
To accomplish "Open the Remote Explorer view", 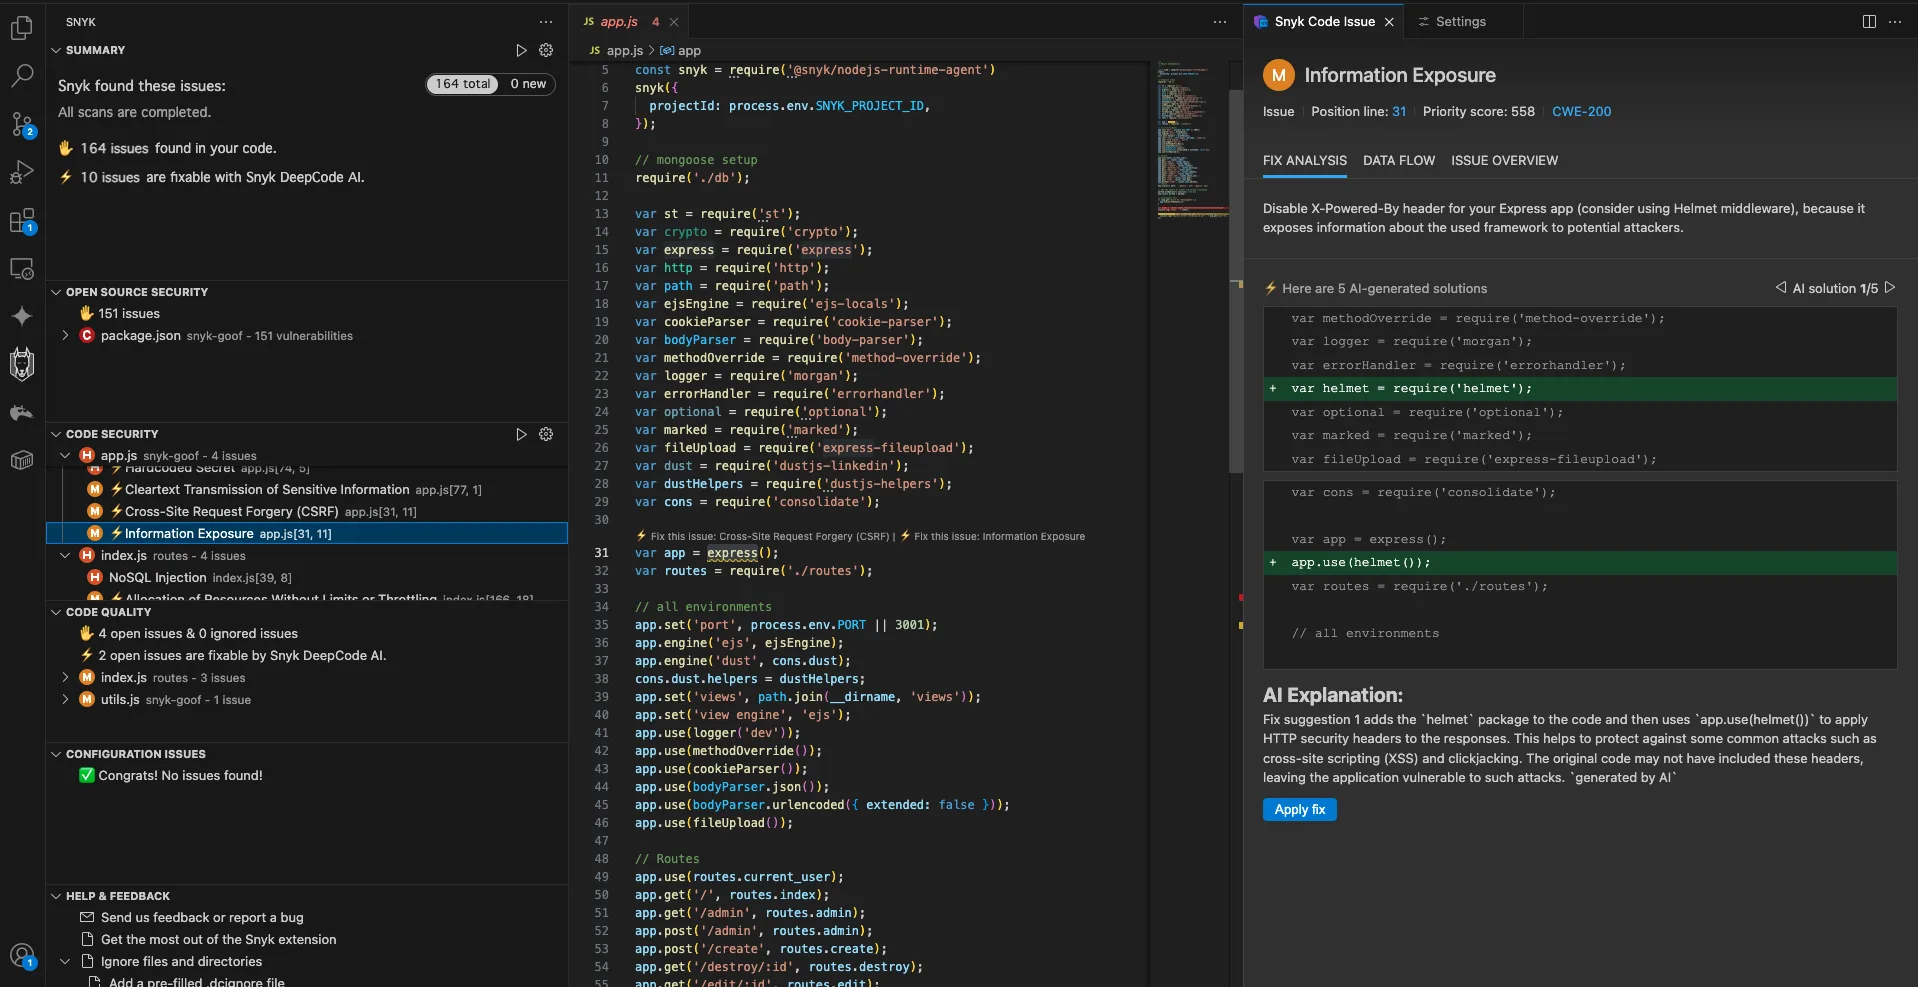I will pos(22,269).
